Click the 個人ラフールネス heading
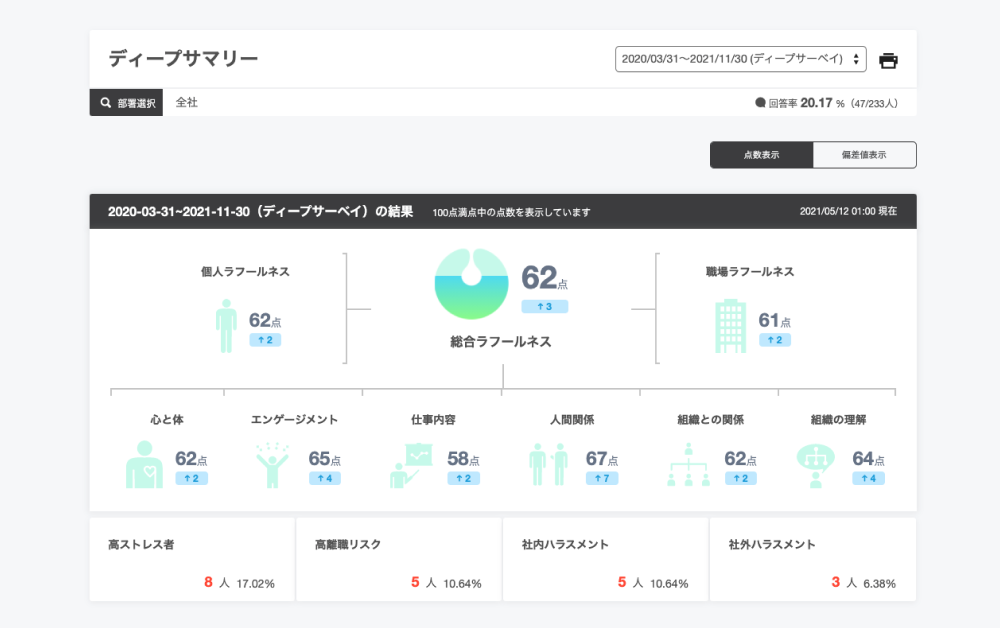The image size is (1000, 628). point(246,272)
